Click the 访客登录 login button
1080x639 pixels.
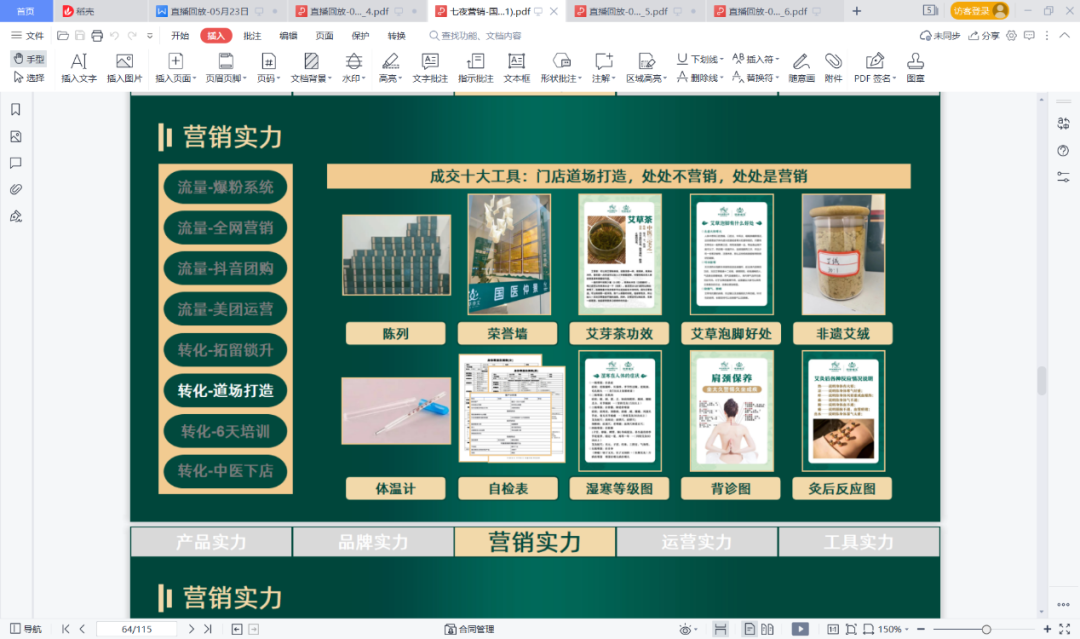[x=979, y=10]
